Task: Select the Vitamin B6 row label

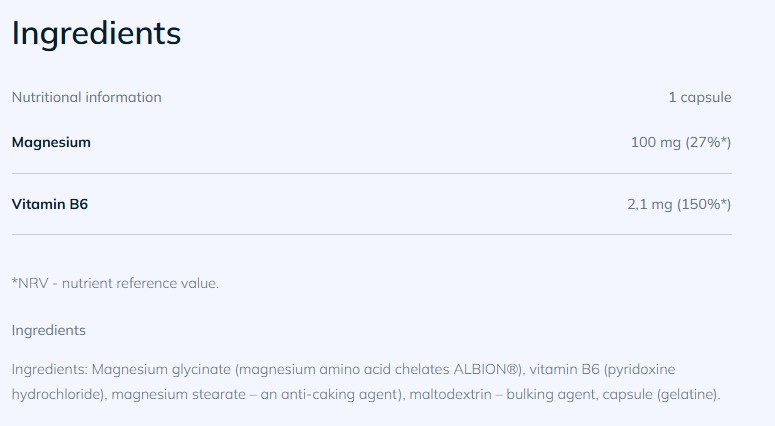Action: [50, 204]
